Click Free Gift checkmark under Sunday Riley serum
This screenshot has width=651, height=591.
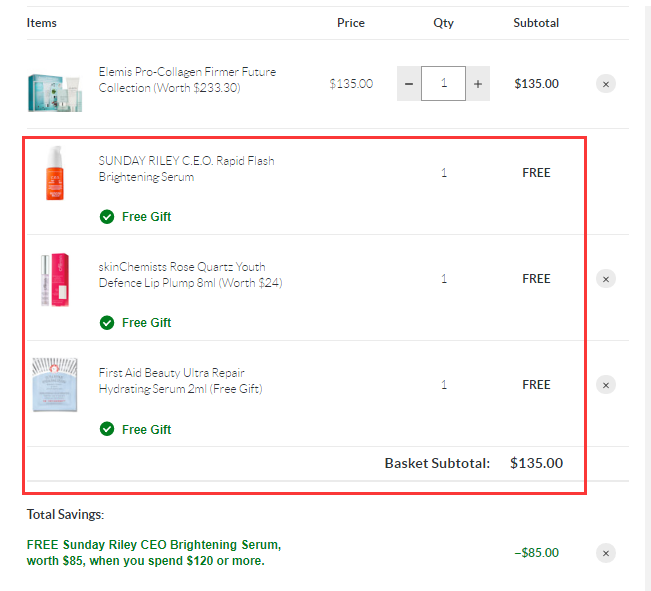coord(107,216)
